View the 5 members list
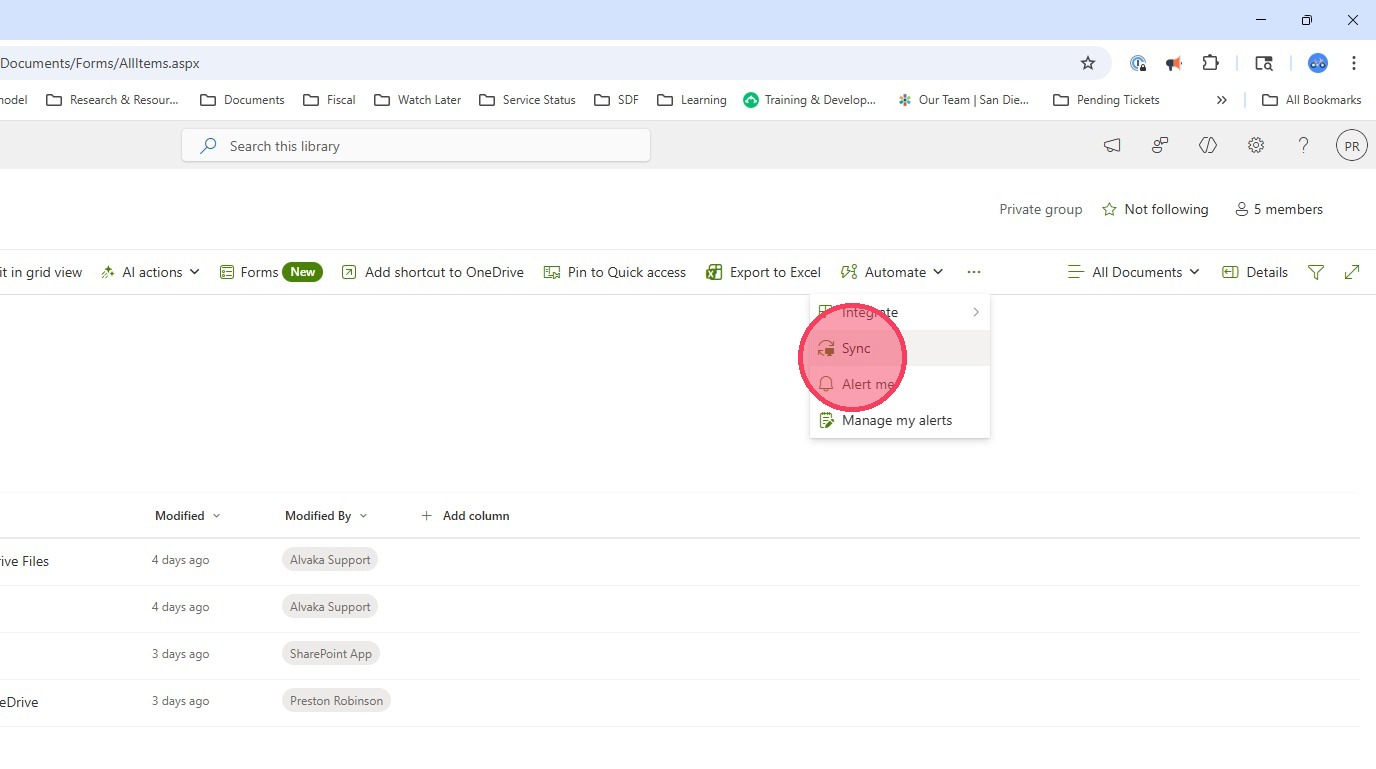1376x769 pixels. point(1279,209)
